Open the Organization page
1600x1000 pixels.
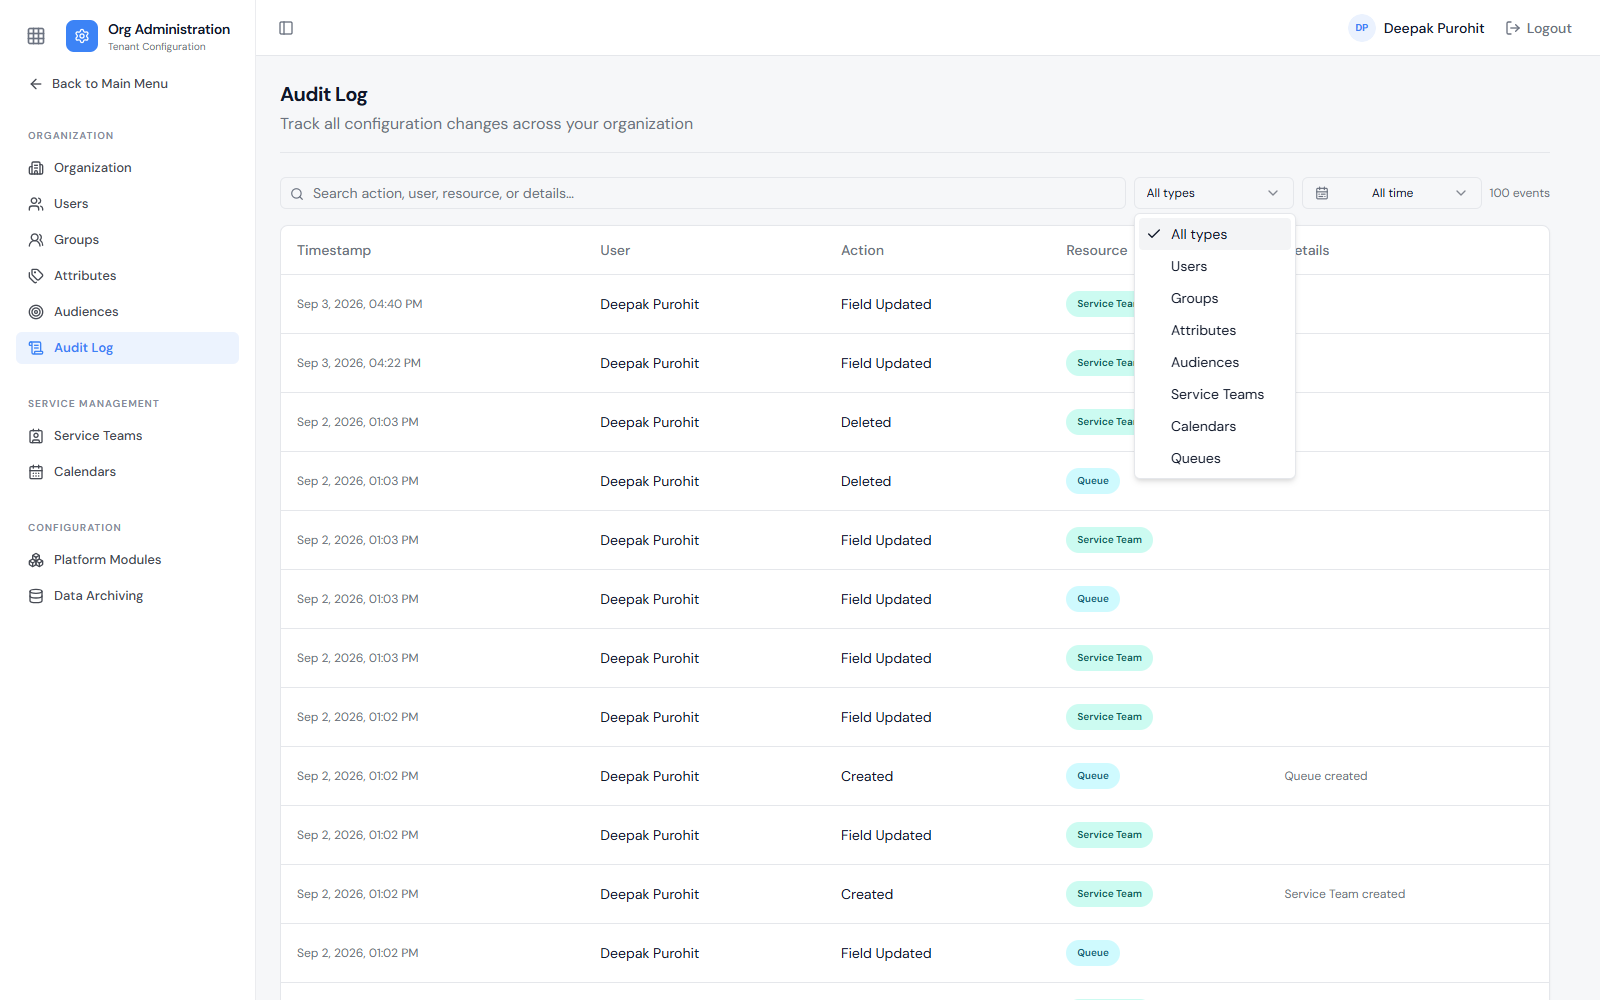pos(127,168)
